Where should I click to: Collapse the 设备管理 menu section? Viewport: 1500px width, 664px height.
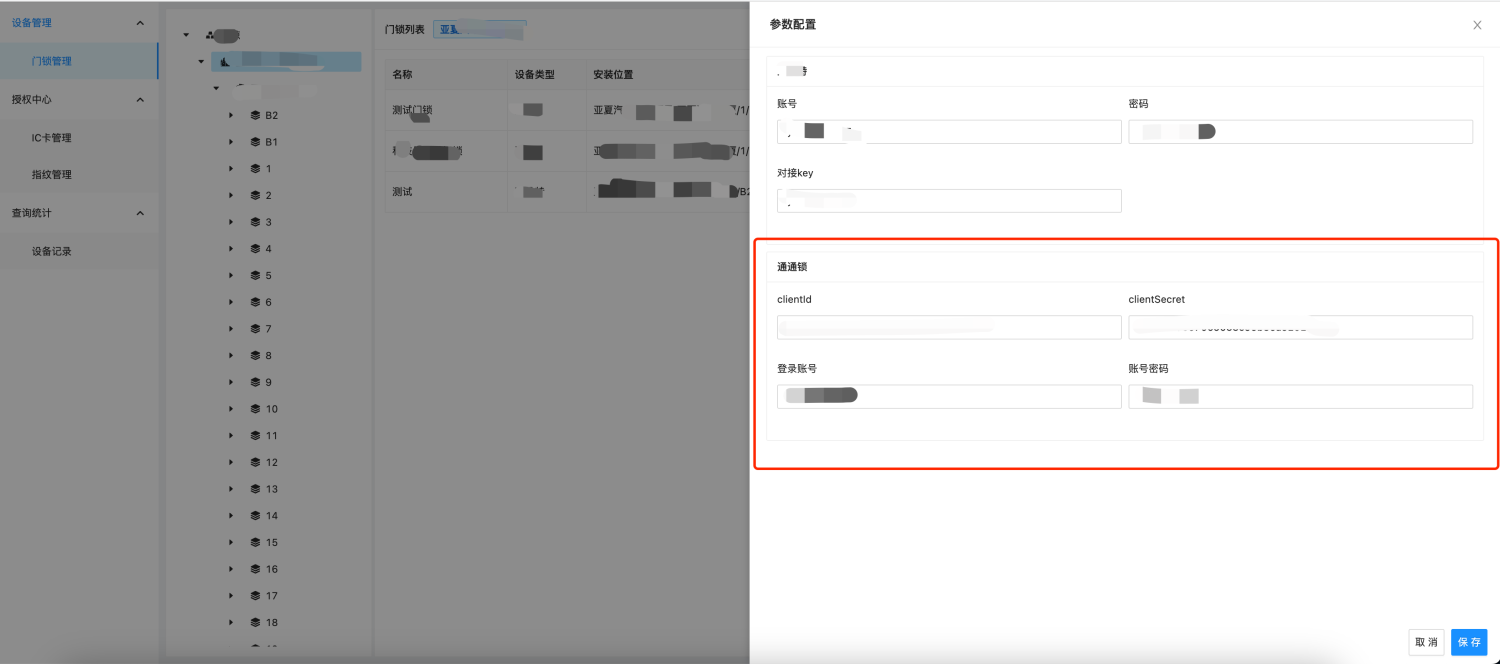coord(139,23)
